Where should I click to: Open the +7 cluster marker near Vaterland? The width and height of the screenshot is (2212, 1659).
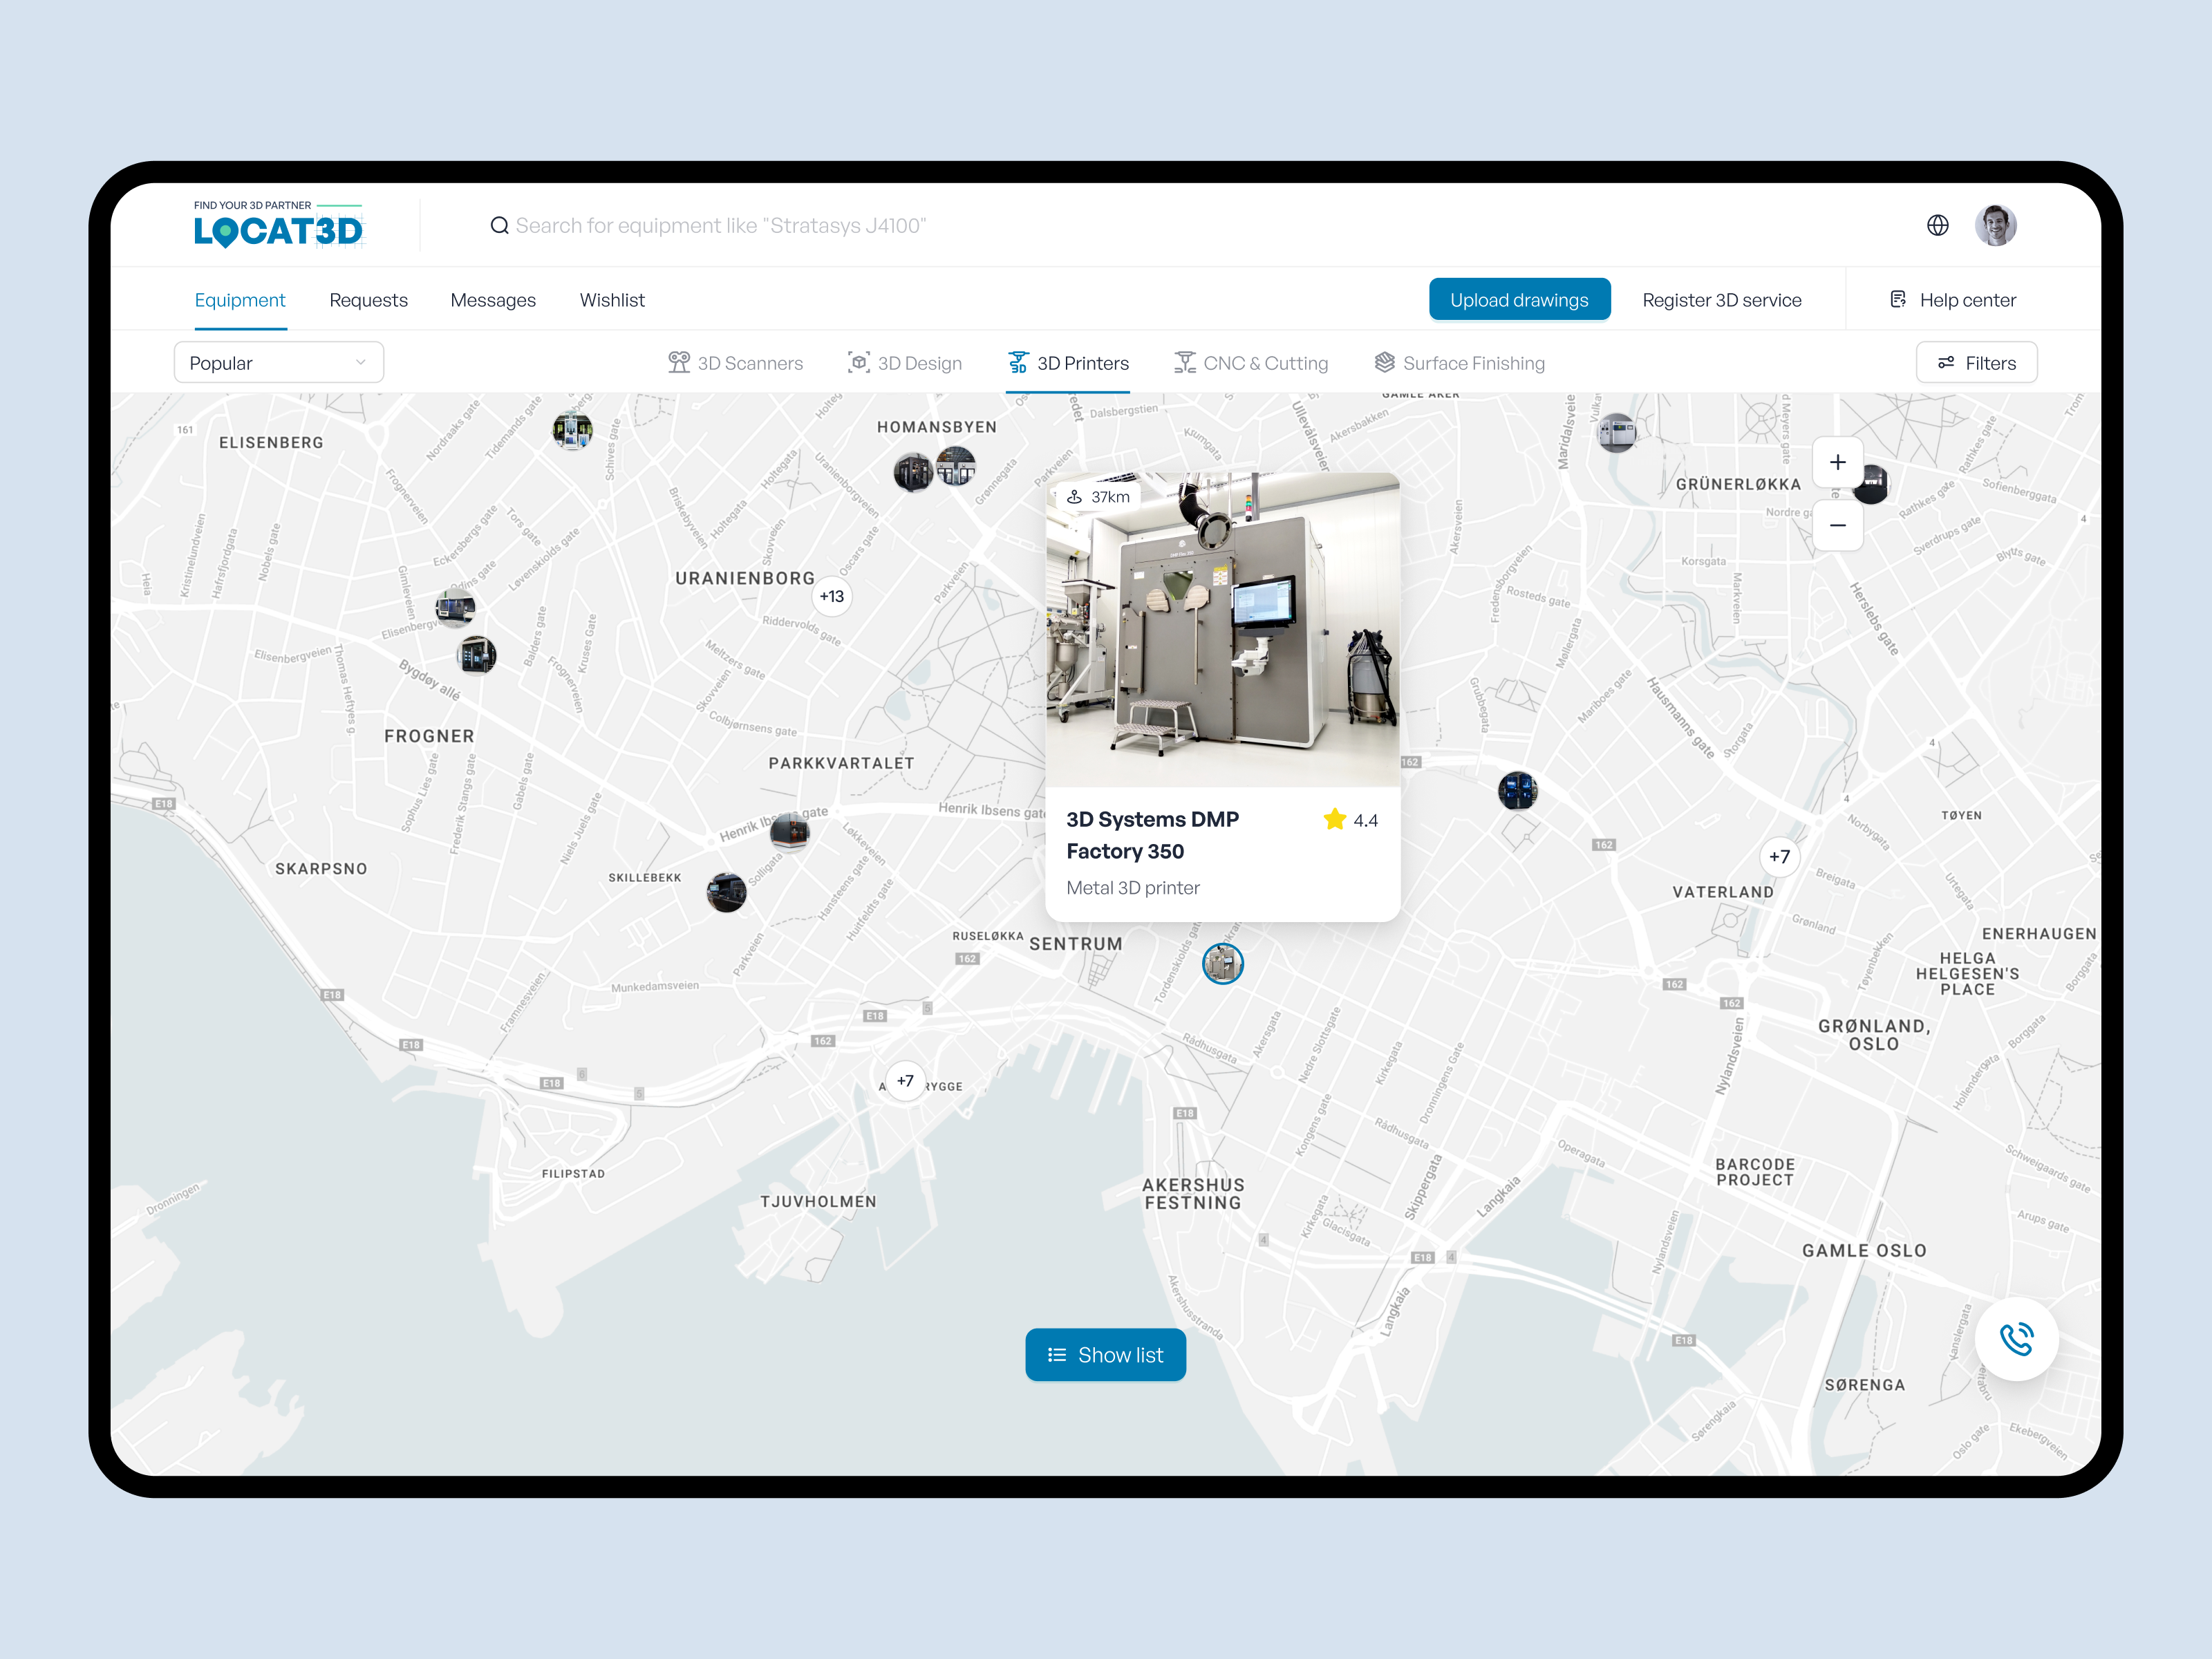[1779, 856]
